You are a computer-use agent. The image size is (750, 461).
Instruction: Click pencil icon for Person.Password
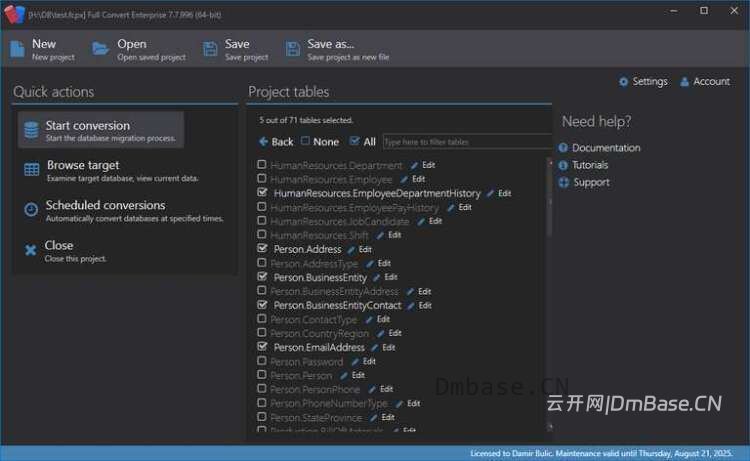[355, 362]
